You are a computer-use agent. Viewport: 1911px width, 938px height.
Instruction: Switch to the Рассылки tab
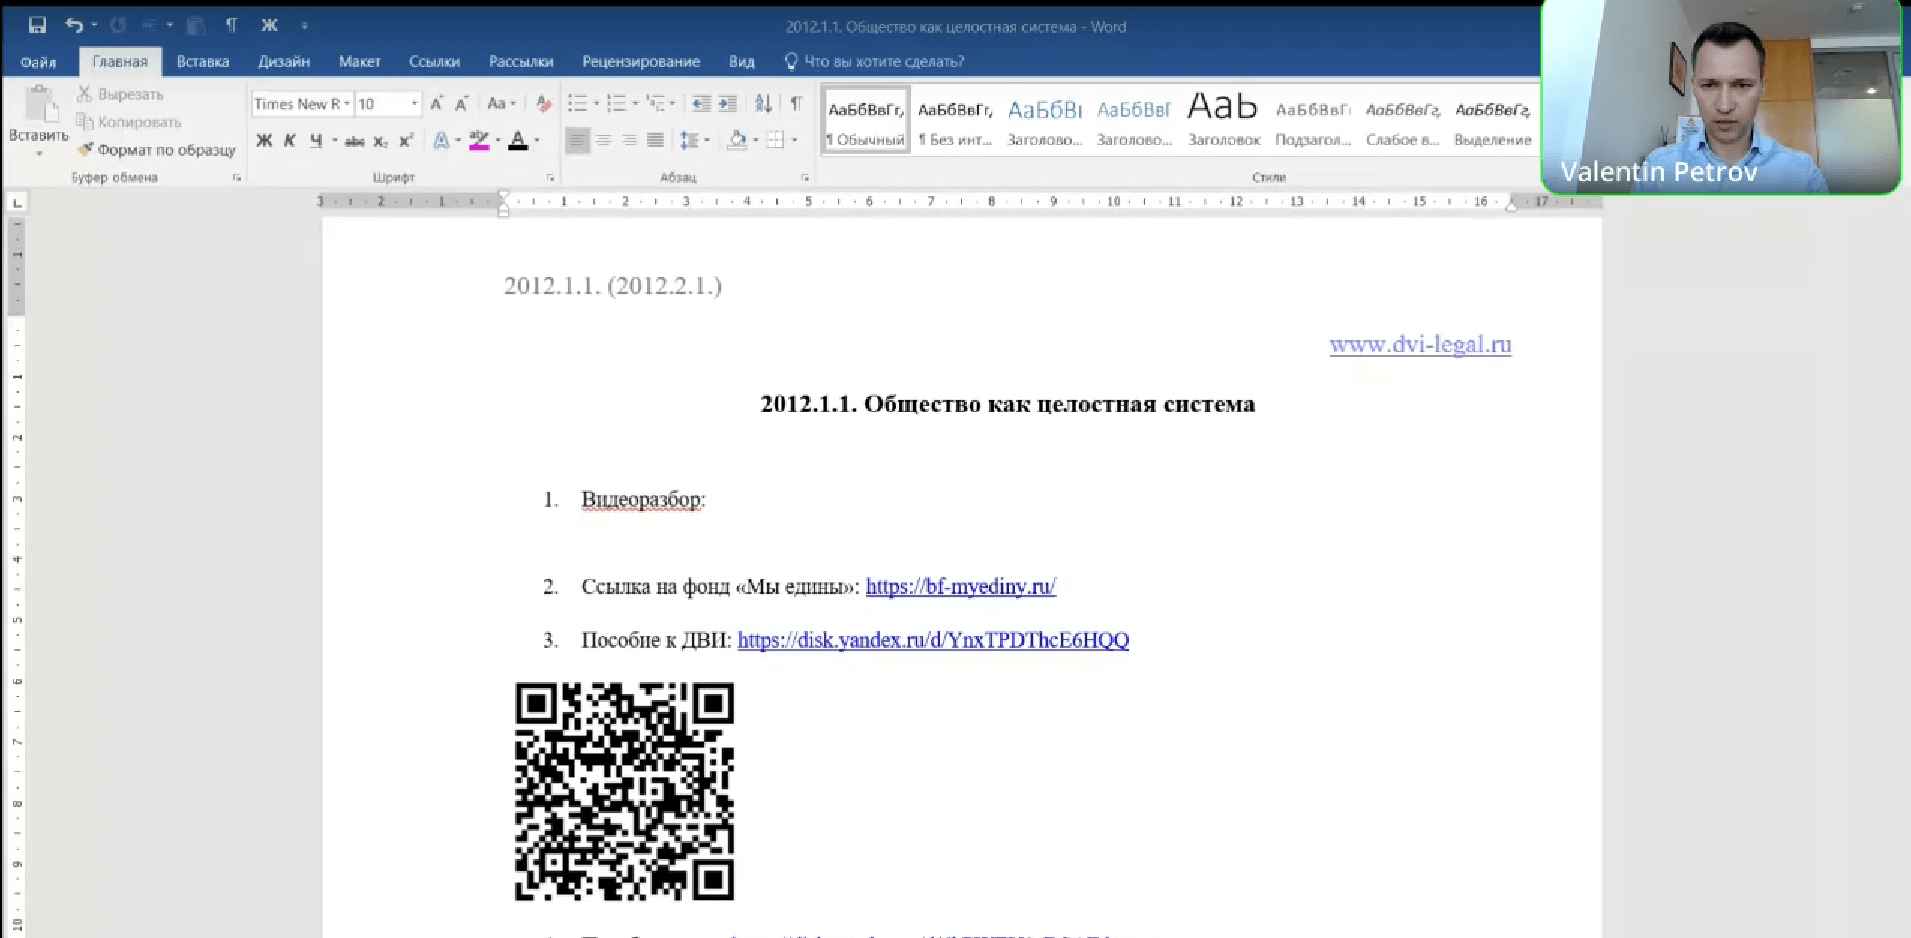click(521, 62)
